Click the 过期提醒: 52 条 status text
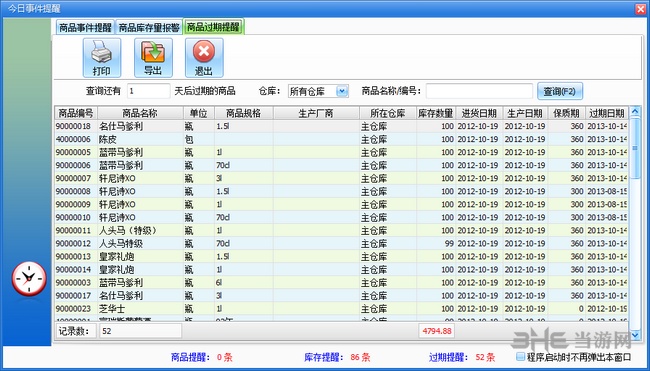The height and width of the screenshot is (371, 650). click(462, 357)
